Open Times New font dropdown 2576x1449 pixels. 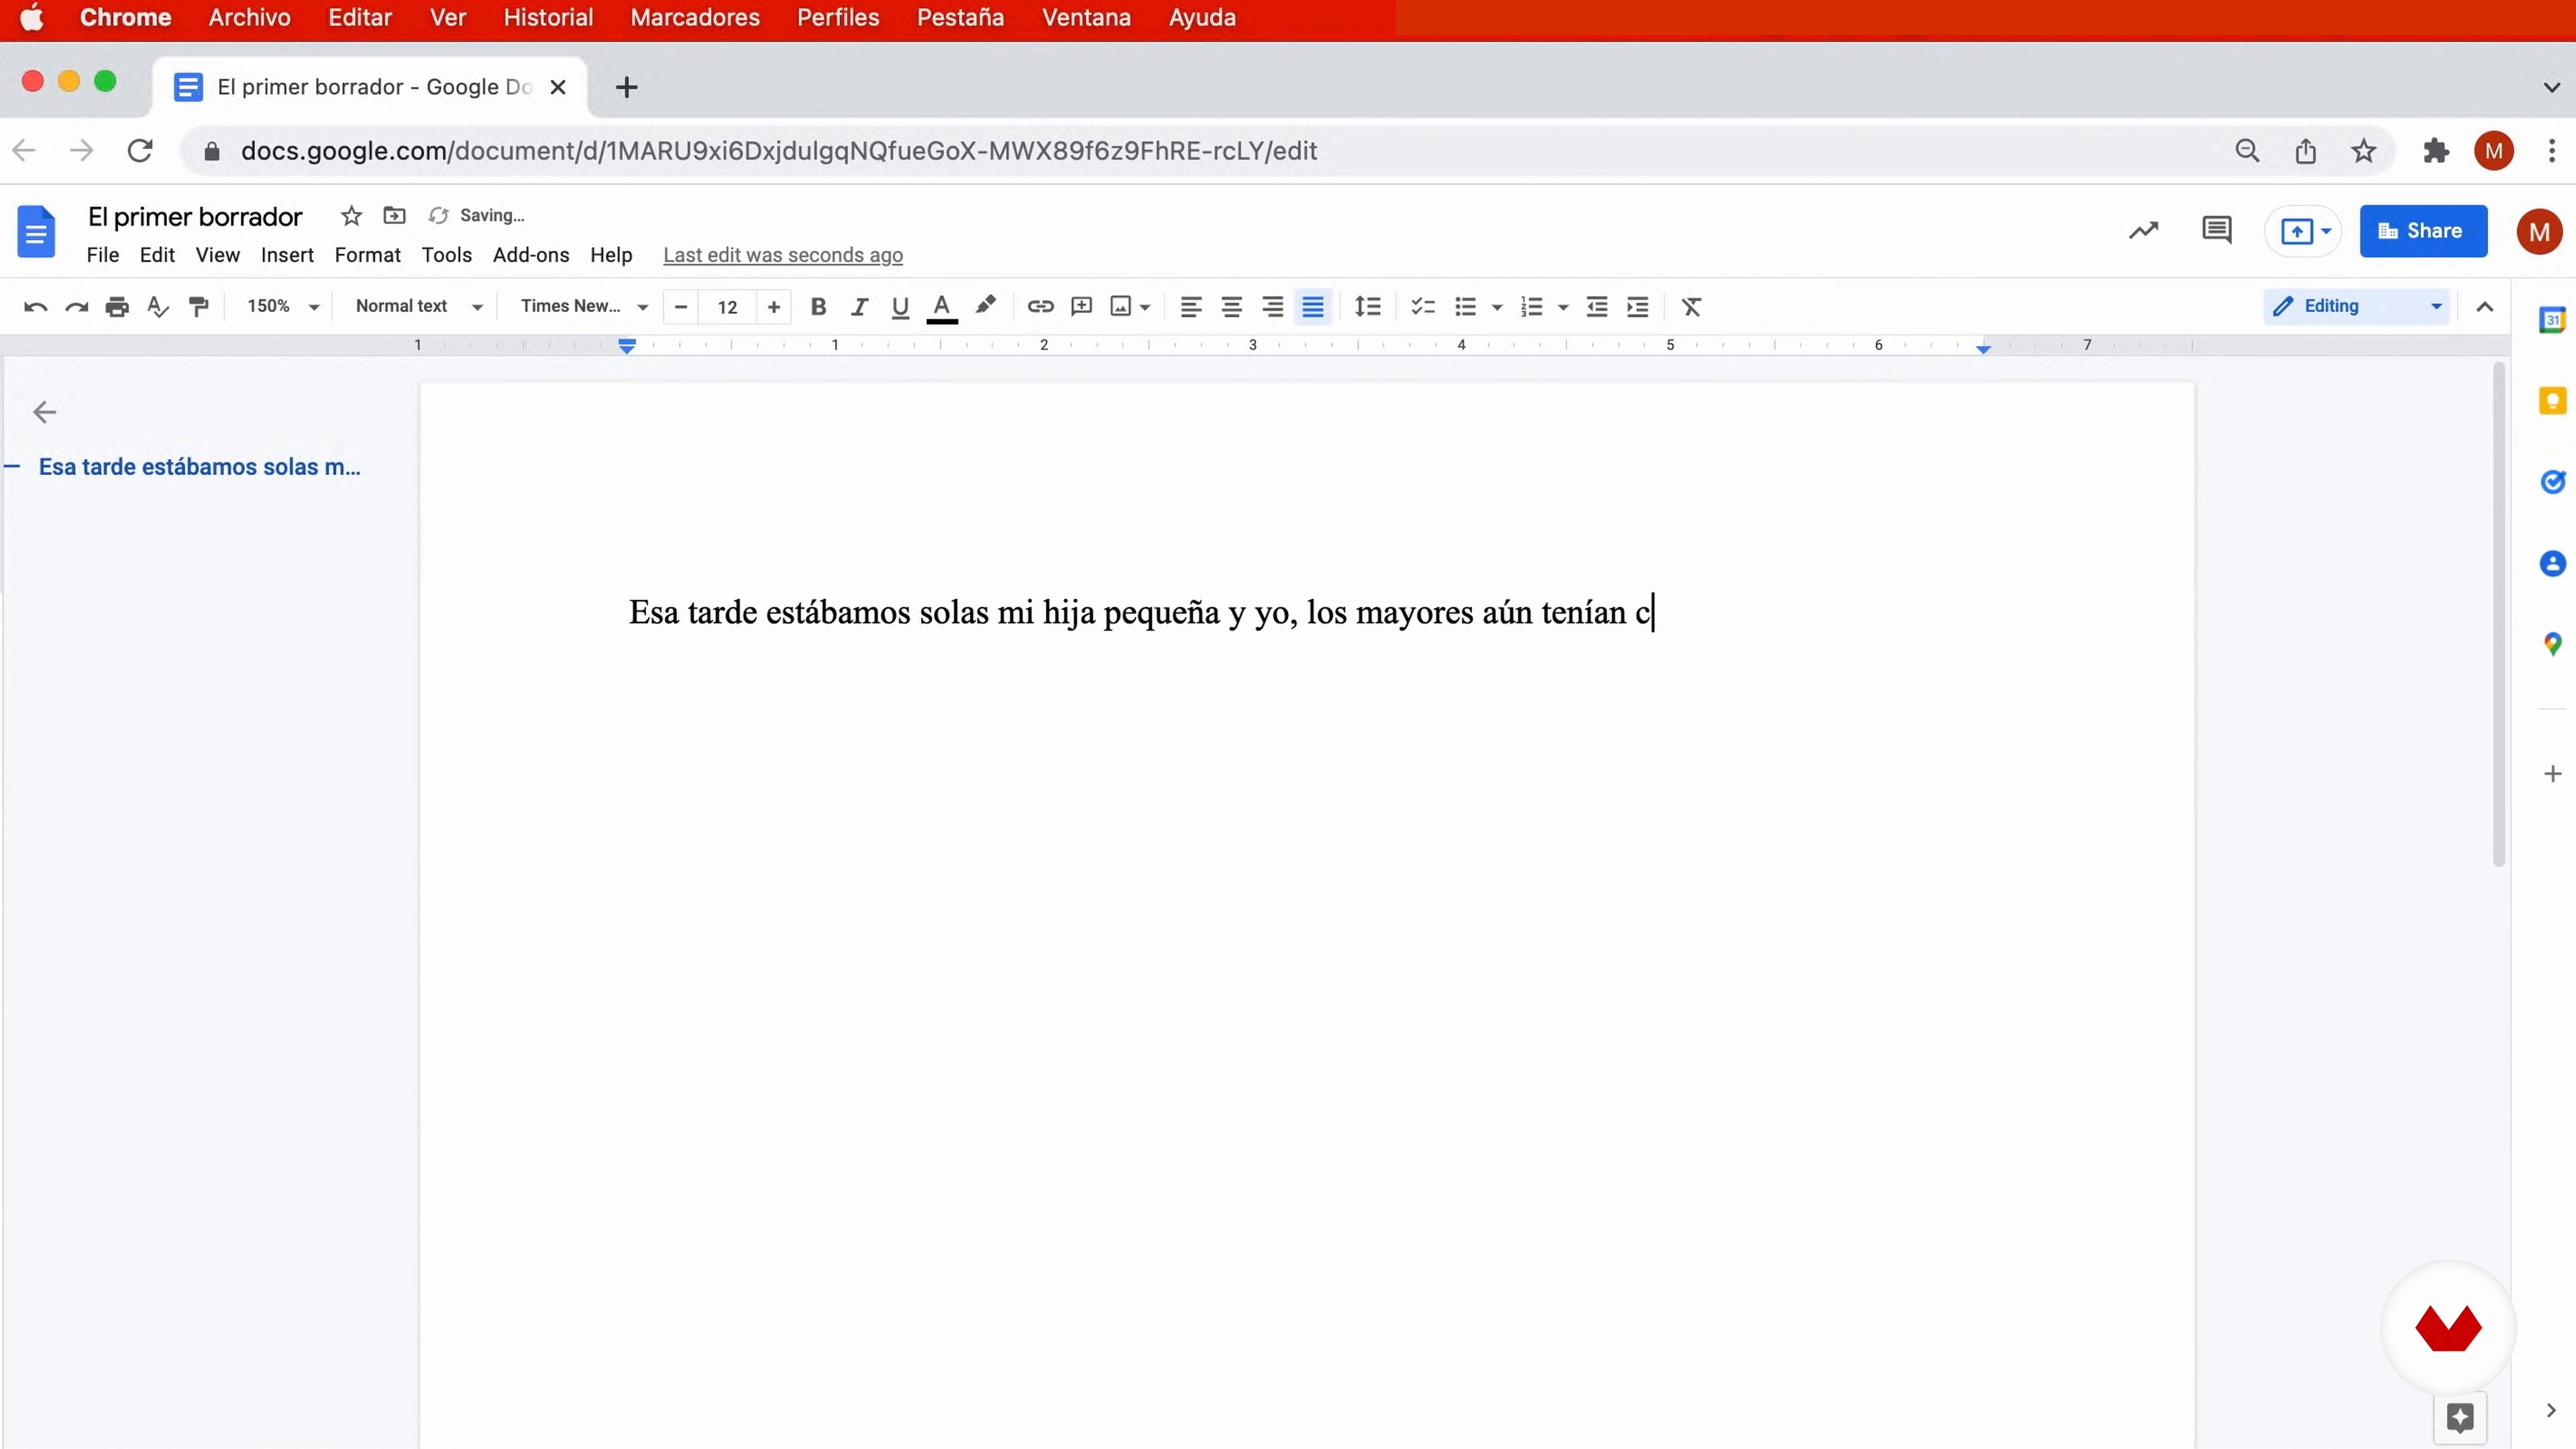[585, 307]
